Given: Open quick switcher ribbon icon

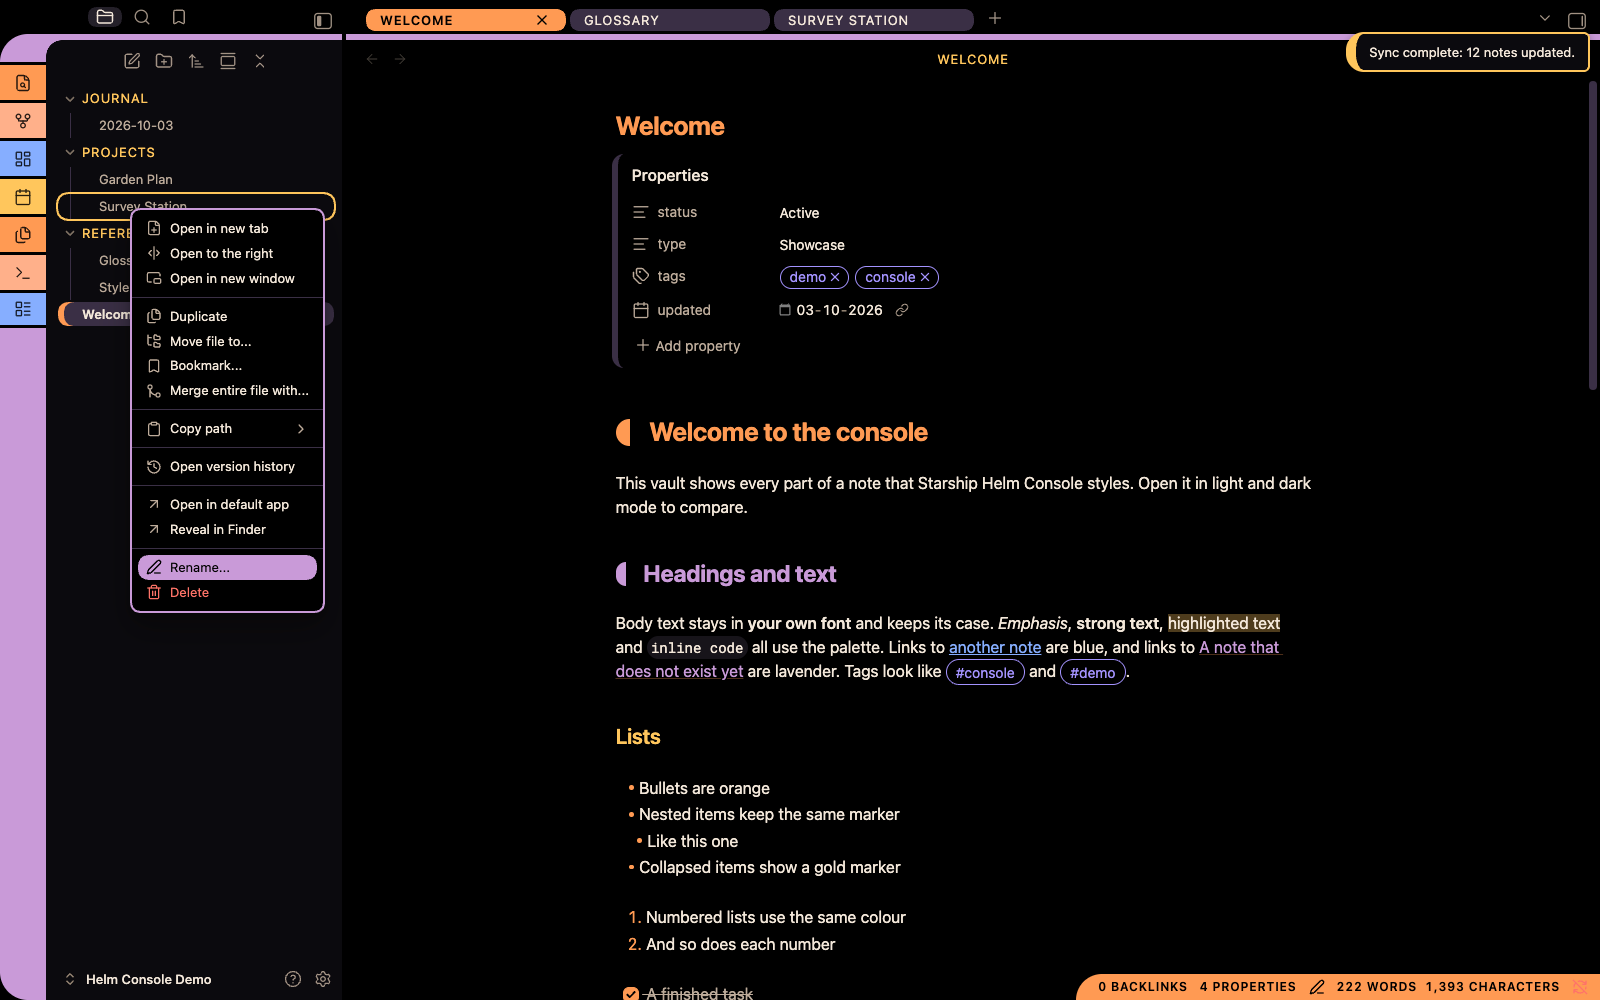Looking at the screenshot, I should pos(23,83).
